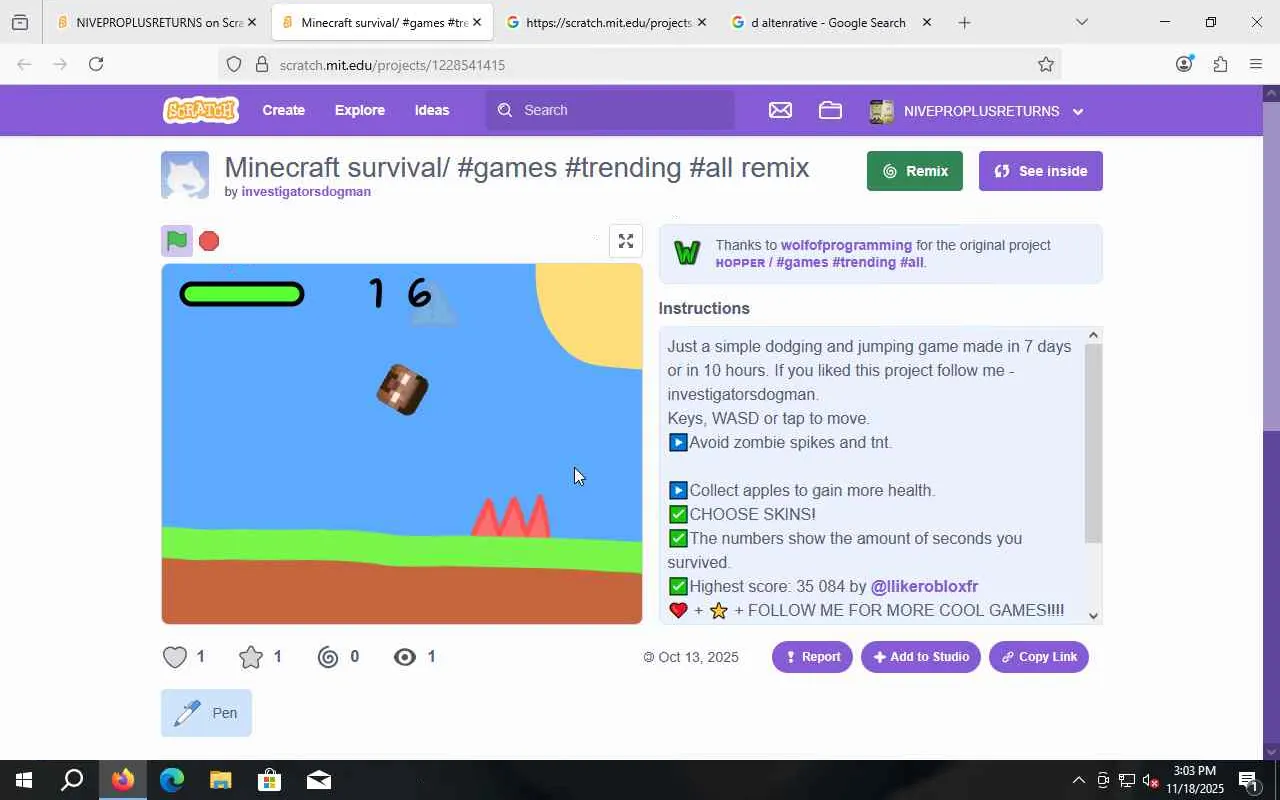Click the green Remix button
The image size is (1280, 800).
coord(915,171)
